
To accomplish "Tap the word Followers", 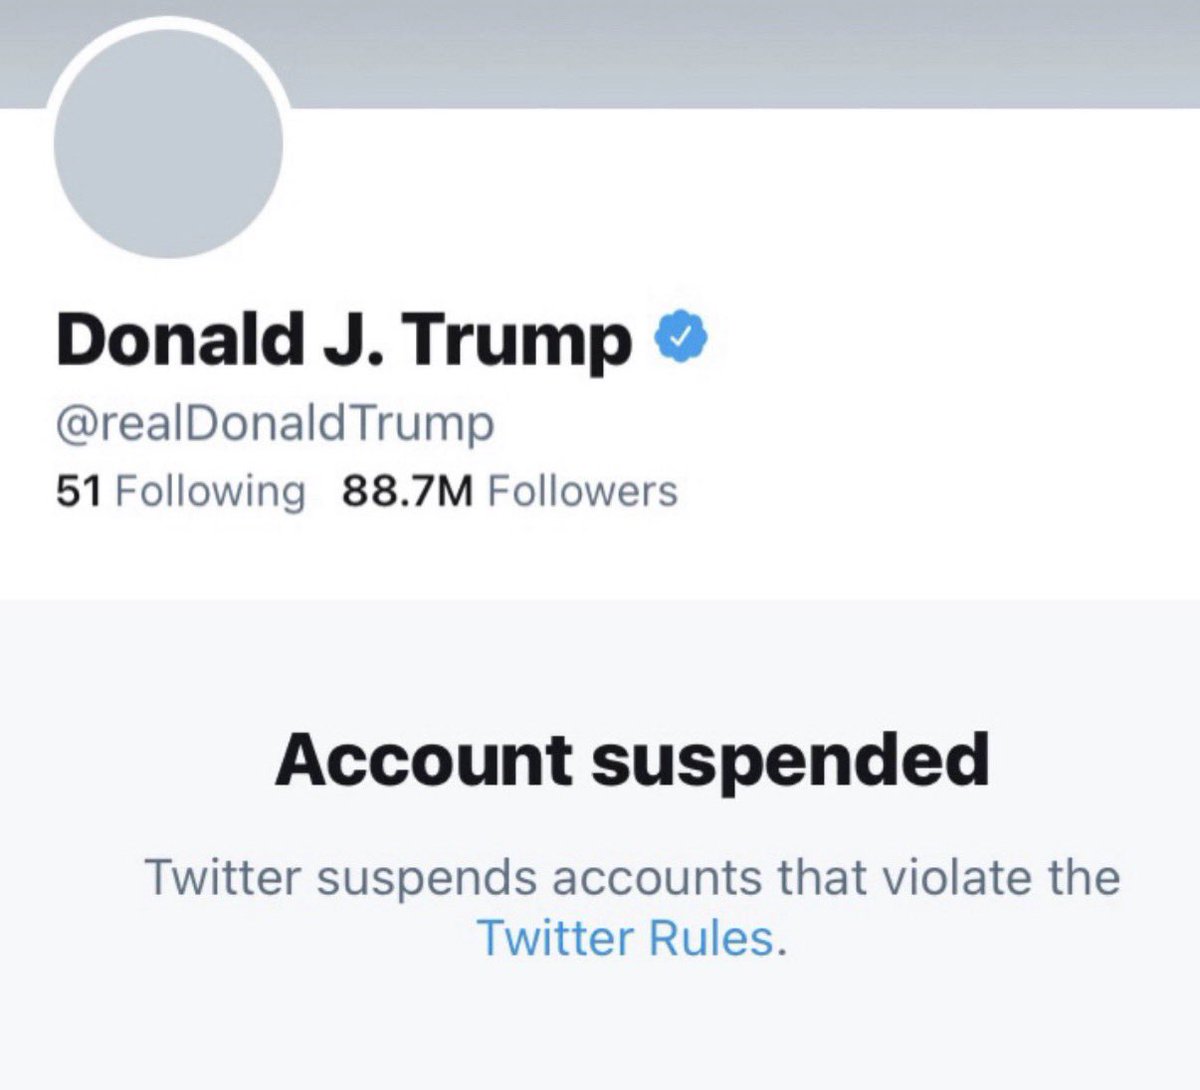I will (582, 491).
